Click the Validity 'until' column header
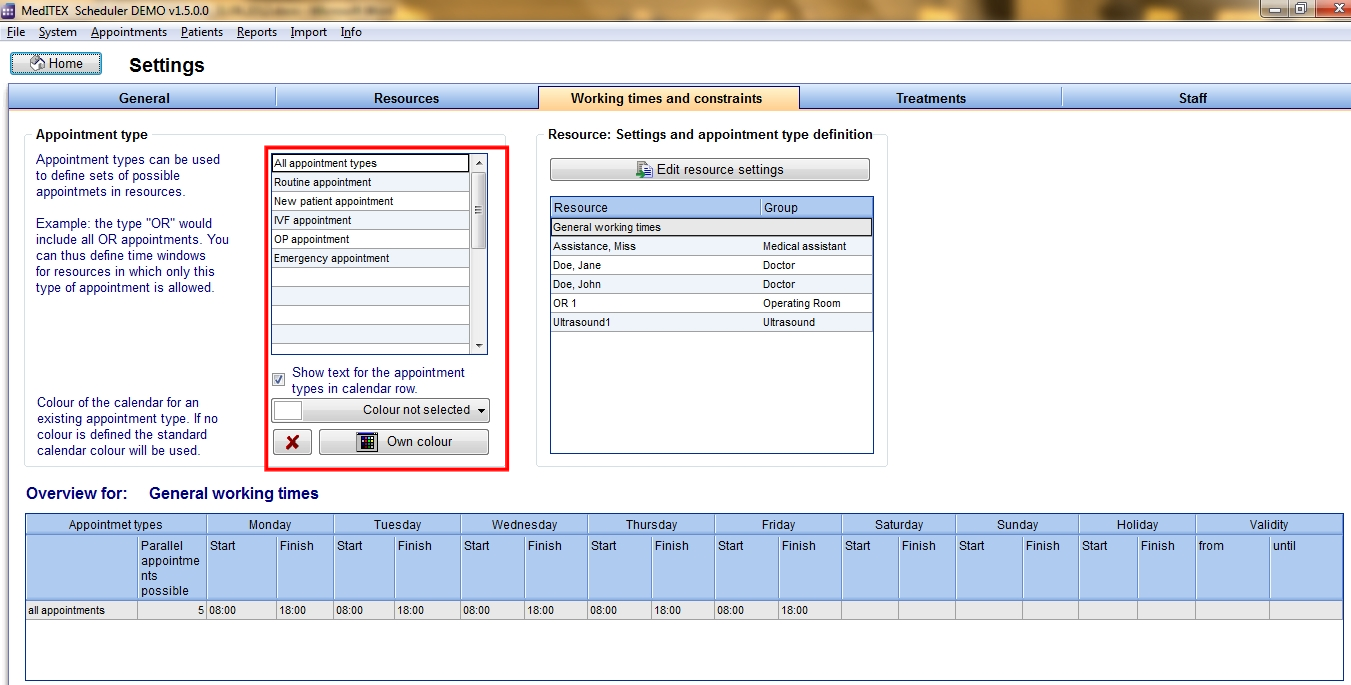The width and height of the screenshot is (1351, 685). click(1306, 567)
